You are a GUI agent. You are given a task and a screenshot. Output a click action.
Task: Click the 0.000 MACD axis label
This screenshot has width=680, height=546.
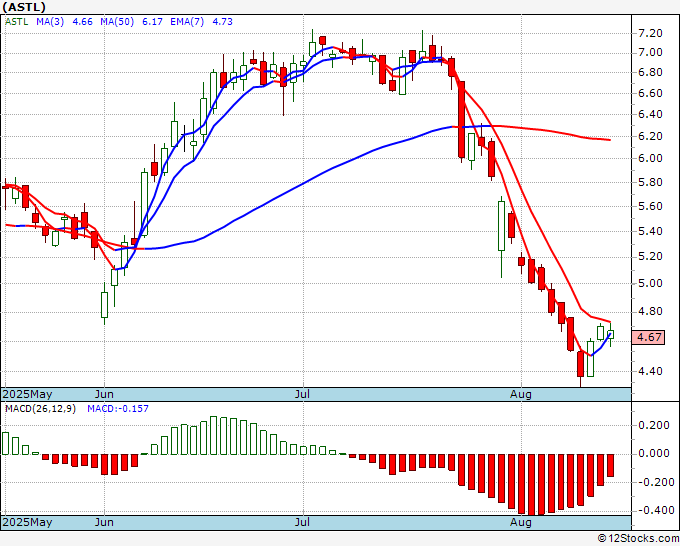pos(654,454)
